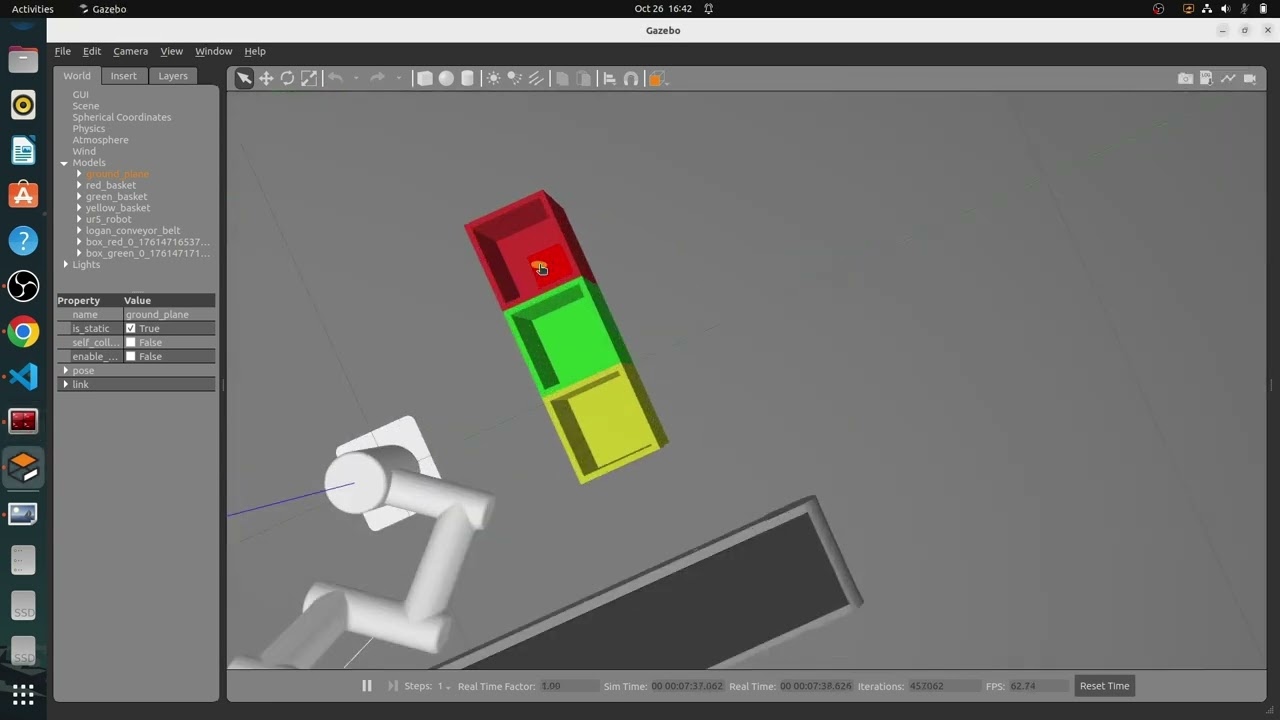This screenshot has width=1280, height=720.
Task: Insert a cylinder shape from toolbar
Action: tap(467, 79)
